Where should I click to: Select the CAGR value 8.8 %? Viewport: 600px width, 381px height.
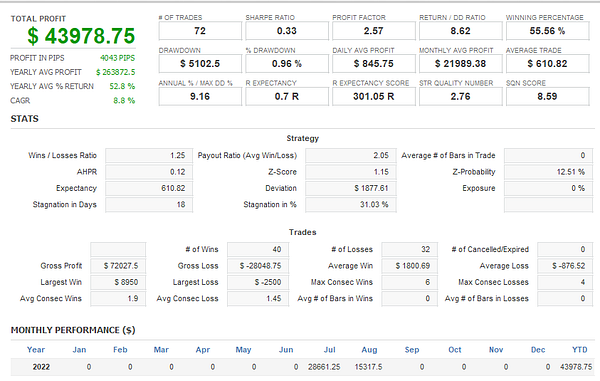point(124,101)
